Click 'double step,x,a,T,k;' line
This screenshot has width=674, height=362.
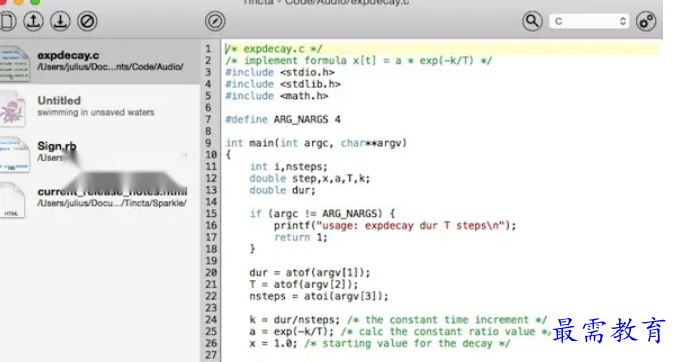point(309,178)
